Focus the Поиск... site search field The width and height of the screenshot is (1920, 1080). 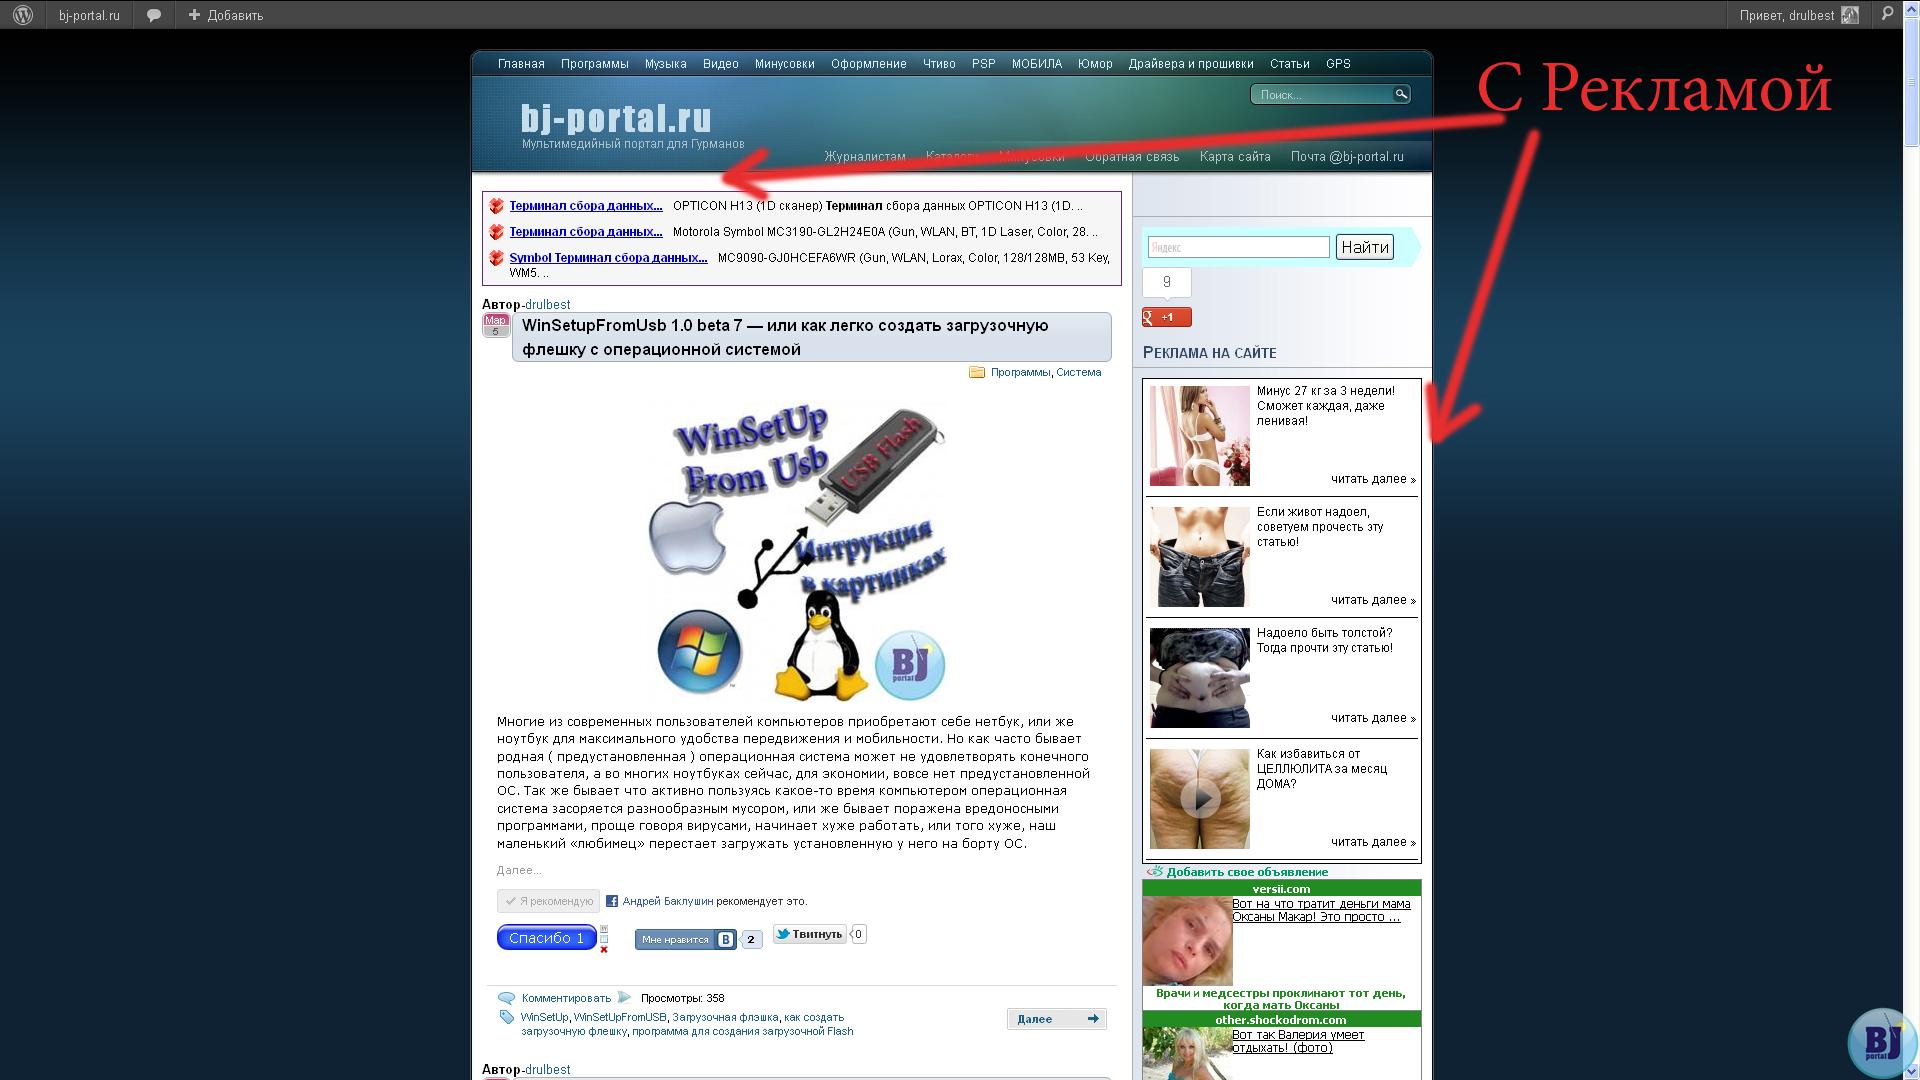point(1322,94)
